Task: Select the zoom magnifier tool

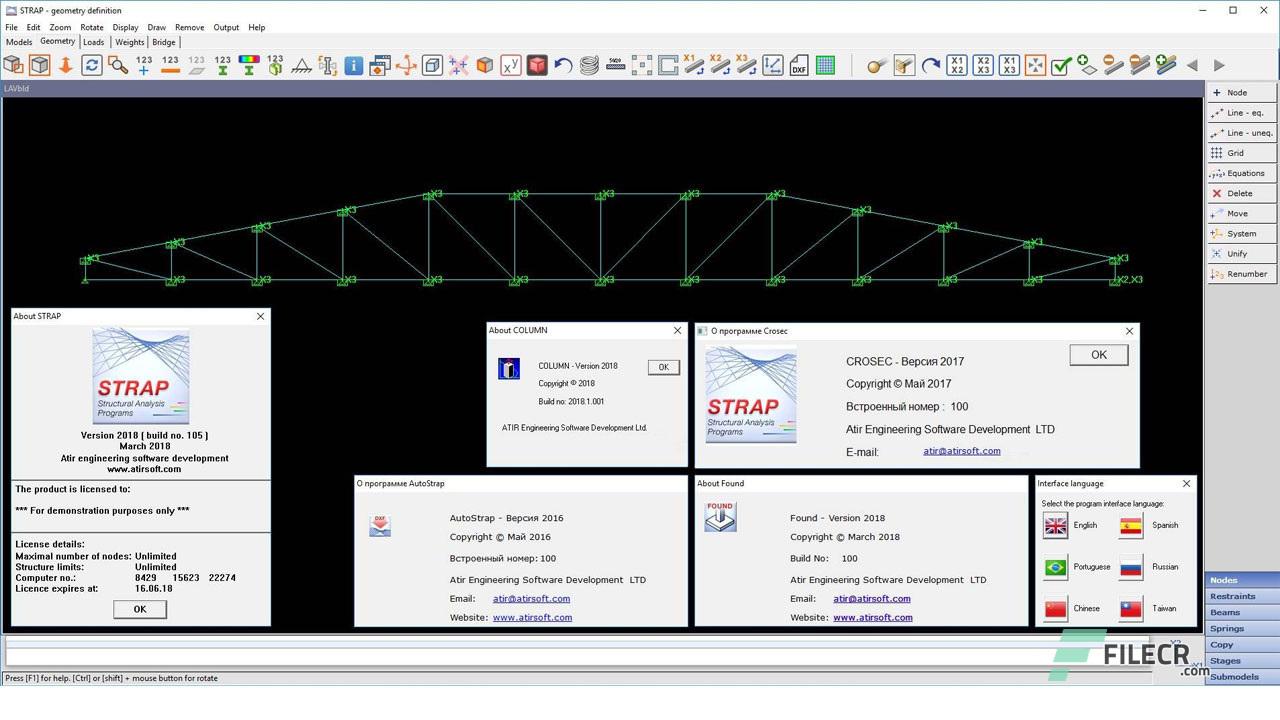Action: [118, 65]
